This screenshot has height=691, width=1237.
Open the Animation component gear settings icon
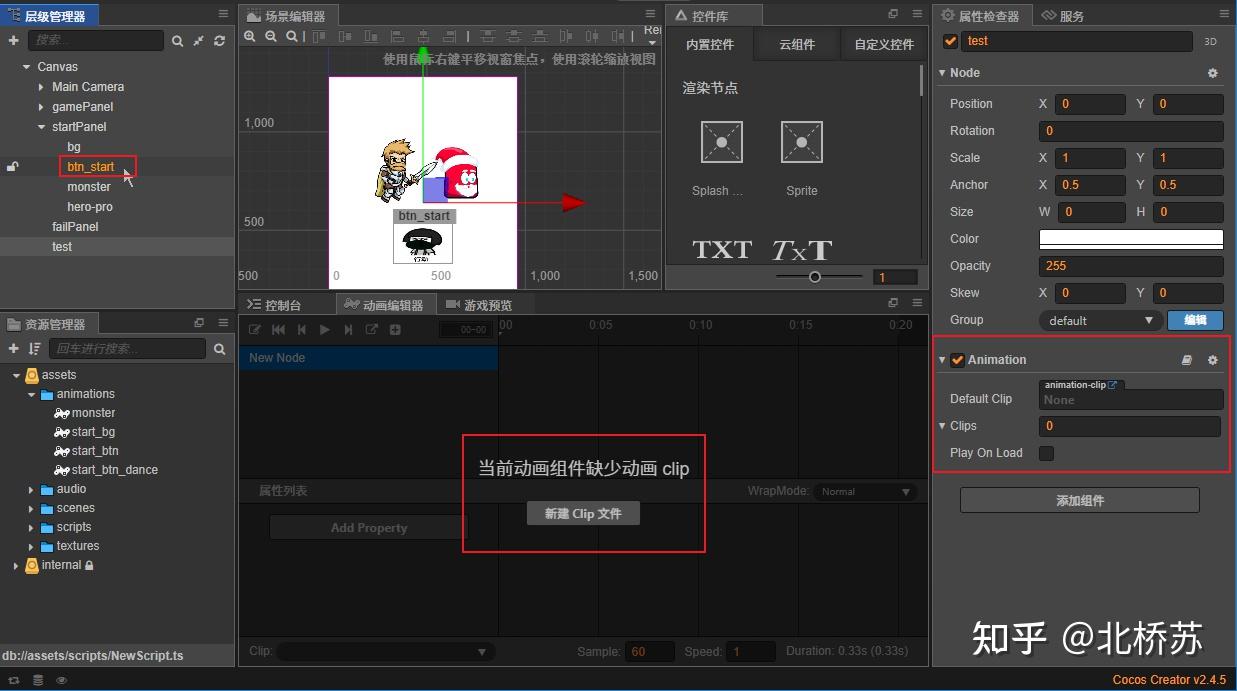point(1213,359)
